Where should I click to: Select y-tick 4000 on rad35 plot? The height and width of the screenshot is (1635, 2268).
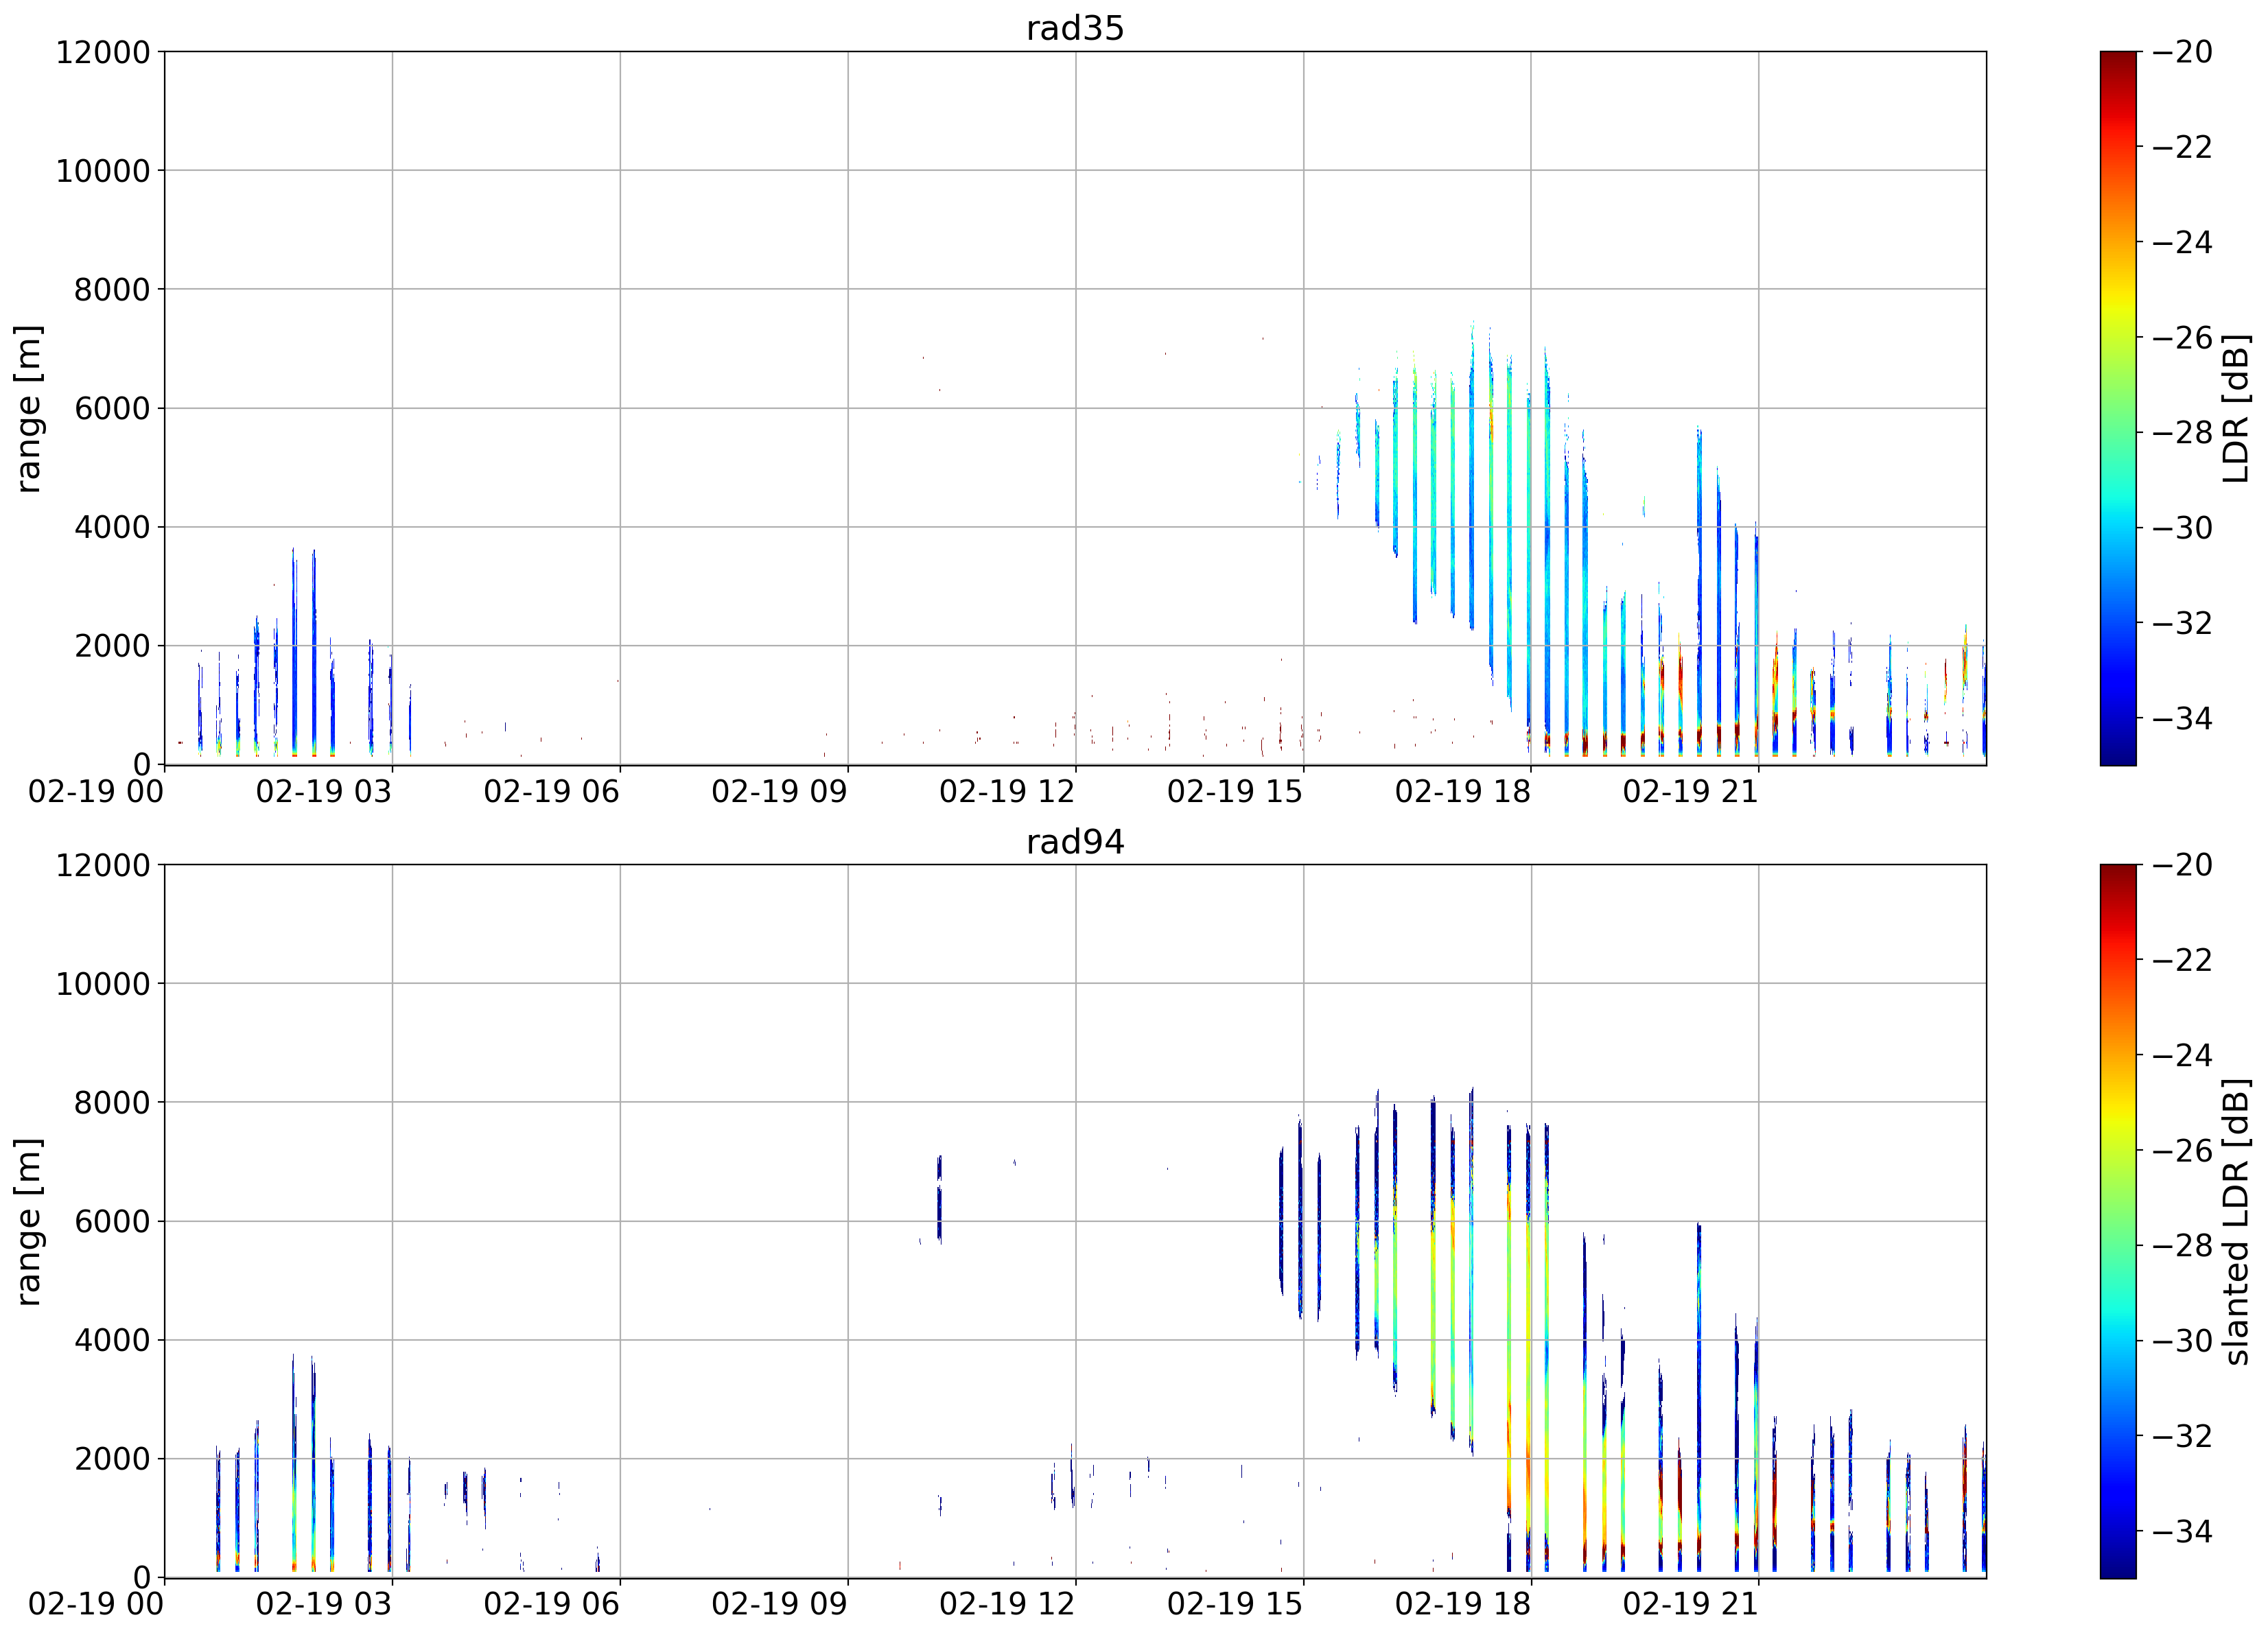pos(112,527)
